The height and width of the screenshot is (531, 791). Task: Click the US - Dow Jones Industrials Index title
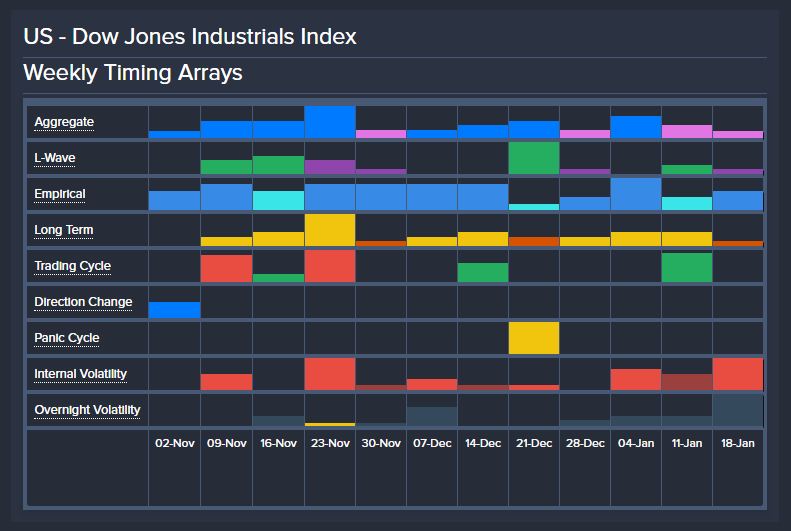pyautogui.click(x=190, y=36)
